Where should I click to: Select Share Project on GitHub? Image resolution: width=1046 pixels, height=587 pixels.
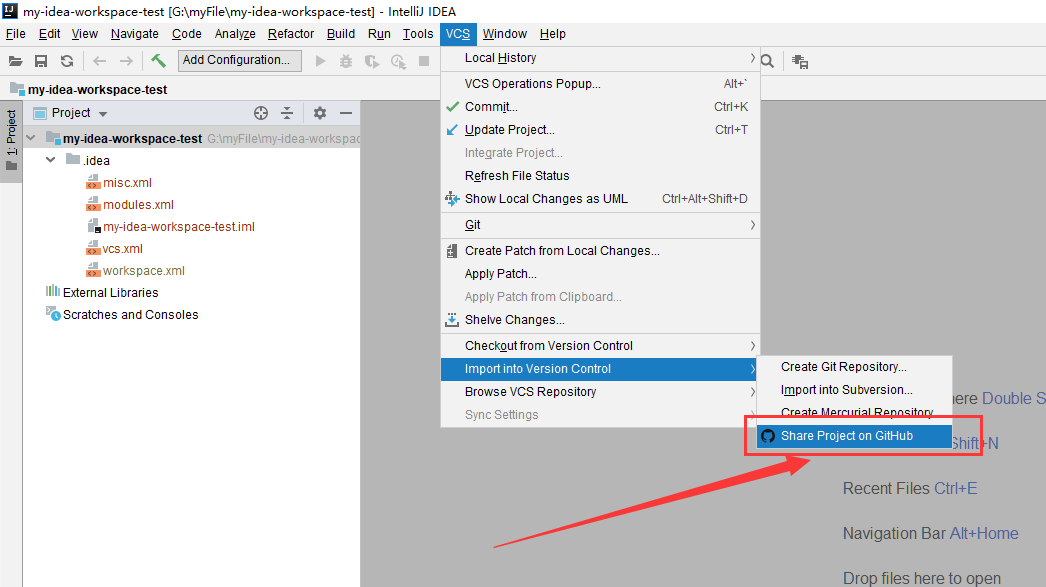(x=854, y=436)
